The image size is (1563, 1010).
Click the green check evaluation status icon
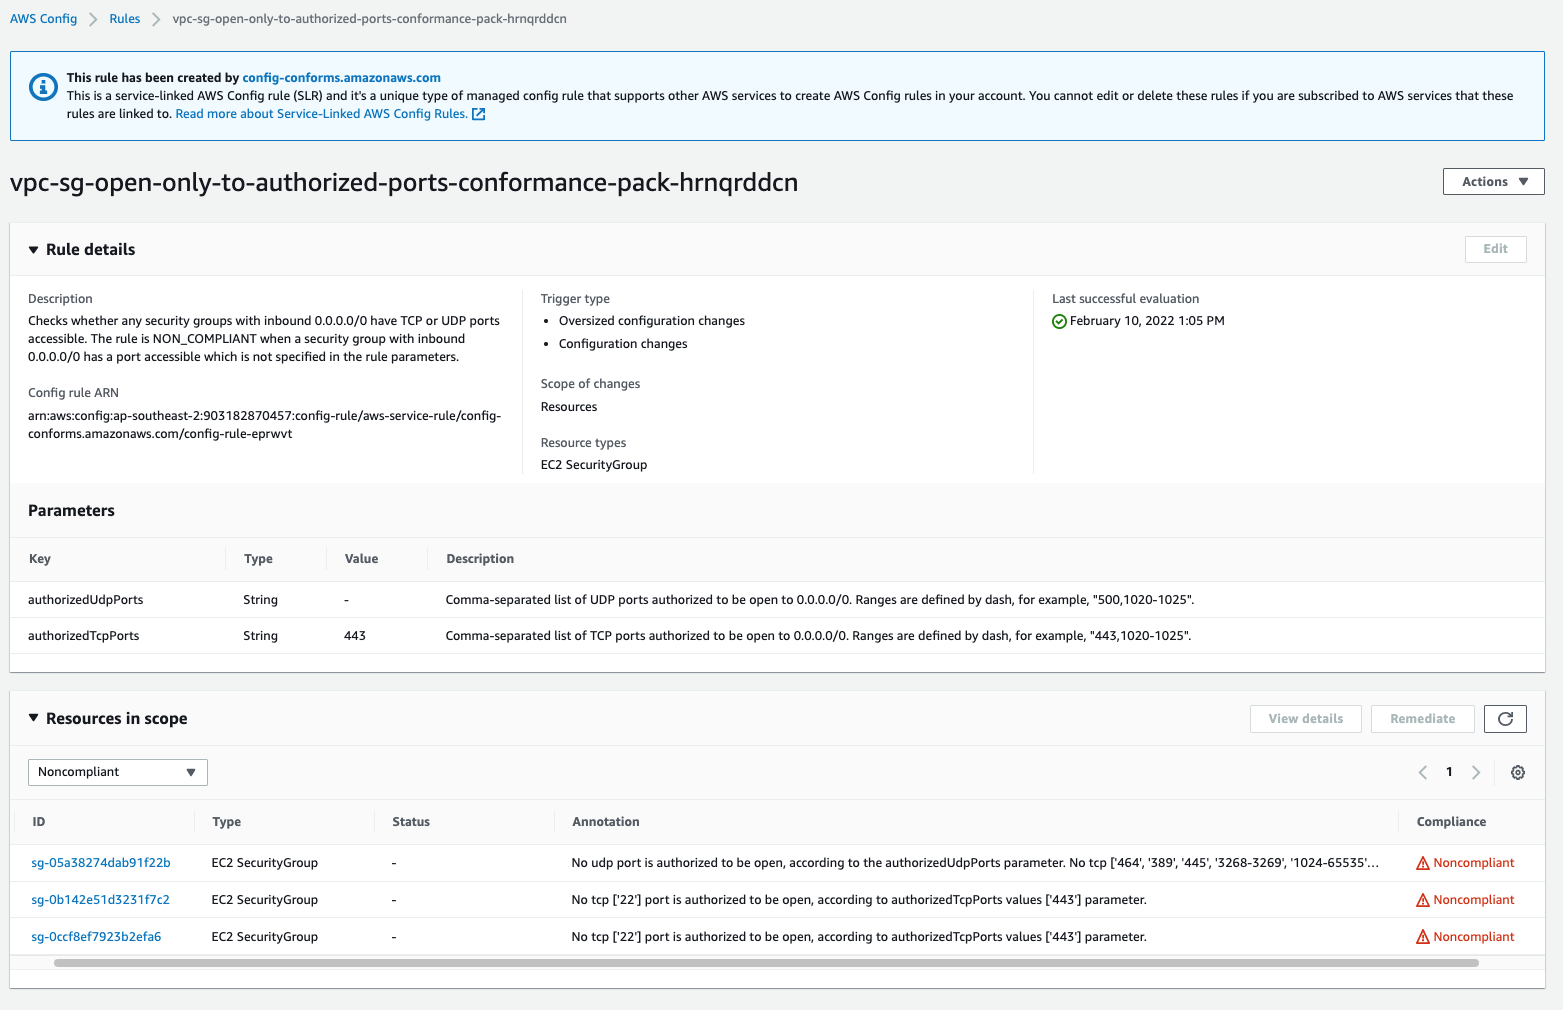tap(1059, 322)
